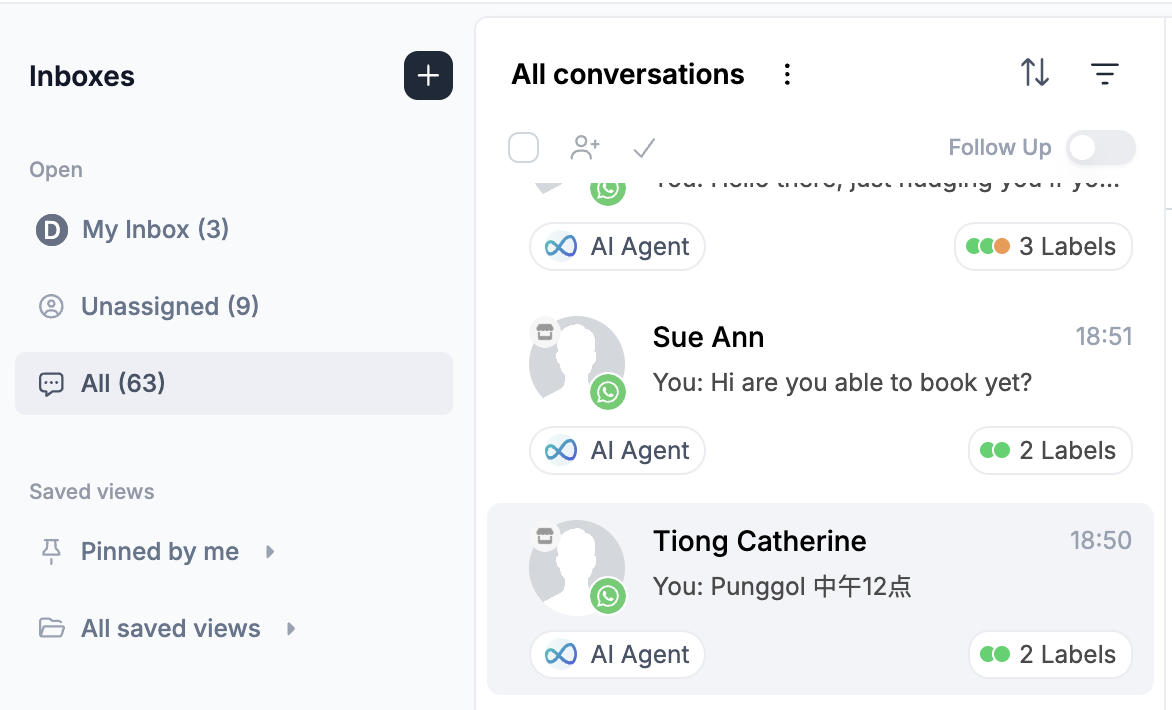Click AI Agent button under Sue Ann

pos(617,451)
